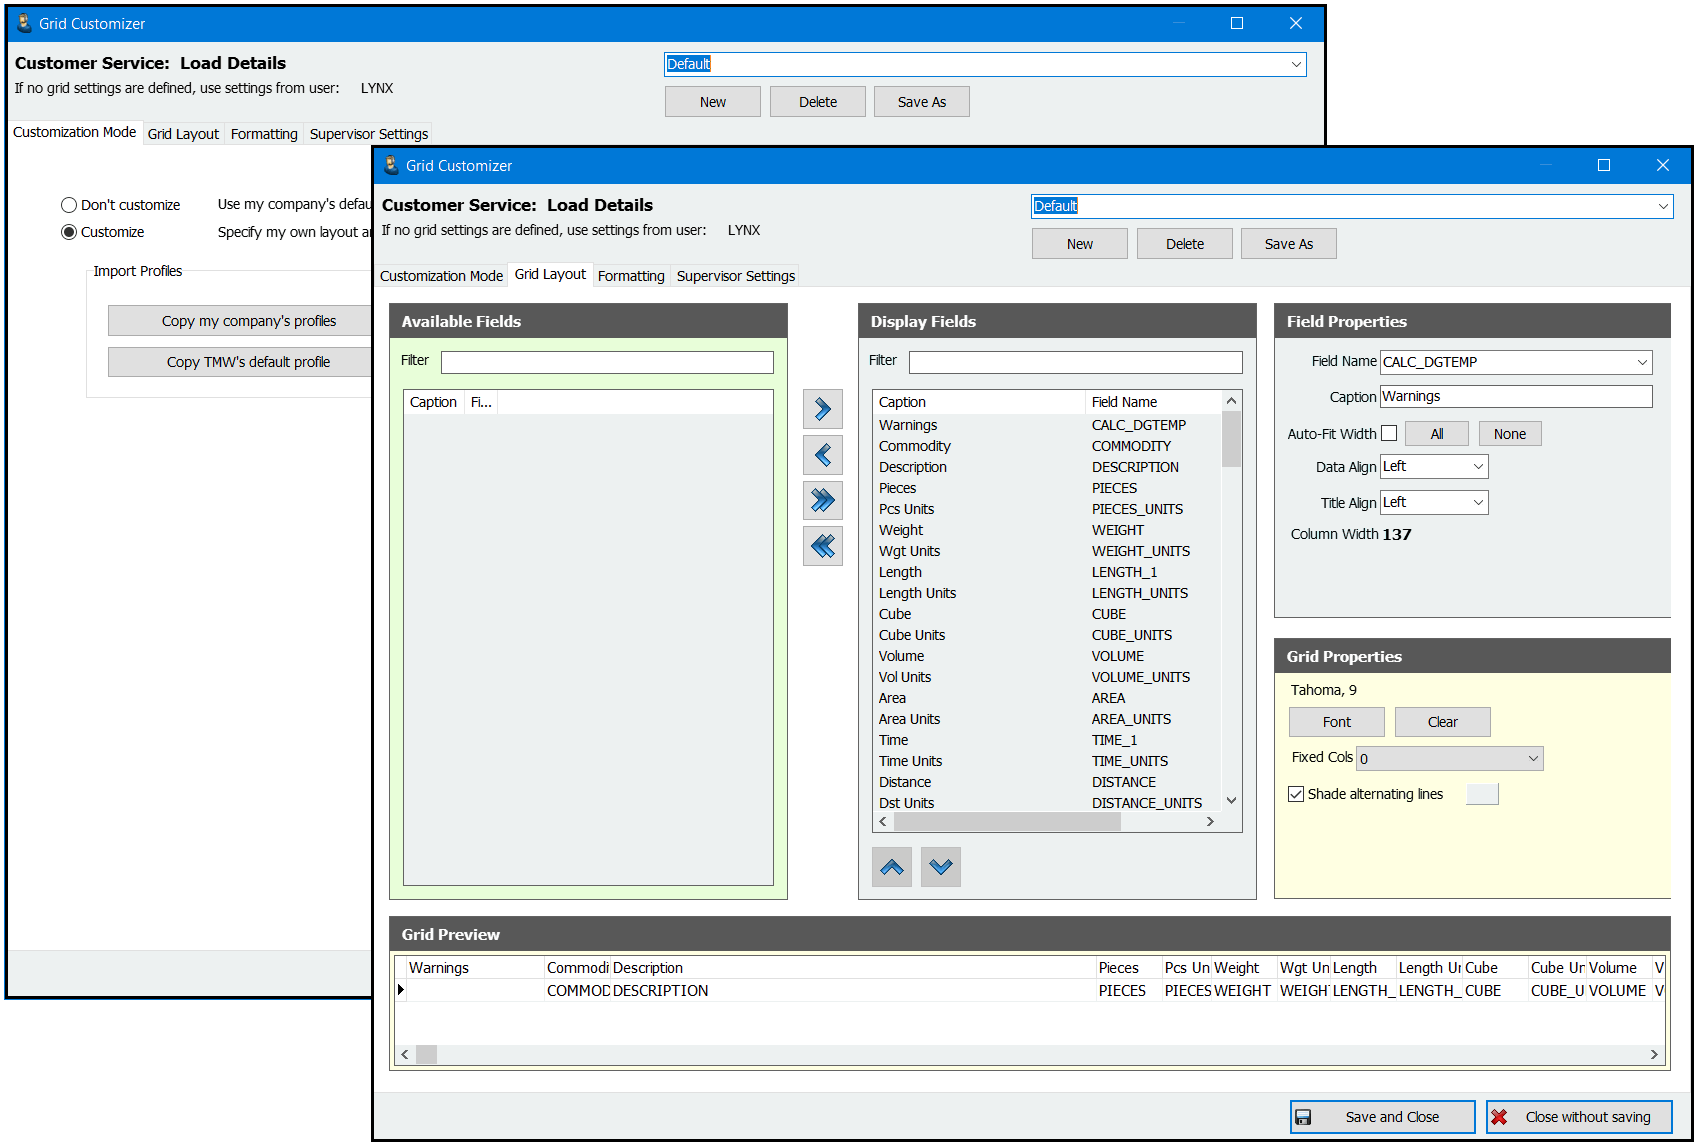Expand the Data Align dropdown
Screen dimensions: 1698x1148
click(1478, 467)
